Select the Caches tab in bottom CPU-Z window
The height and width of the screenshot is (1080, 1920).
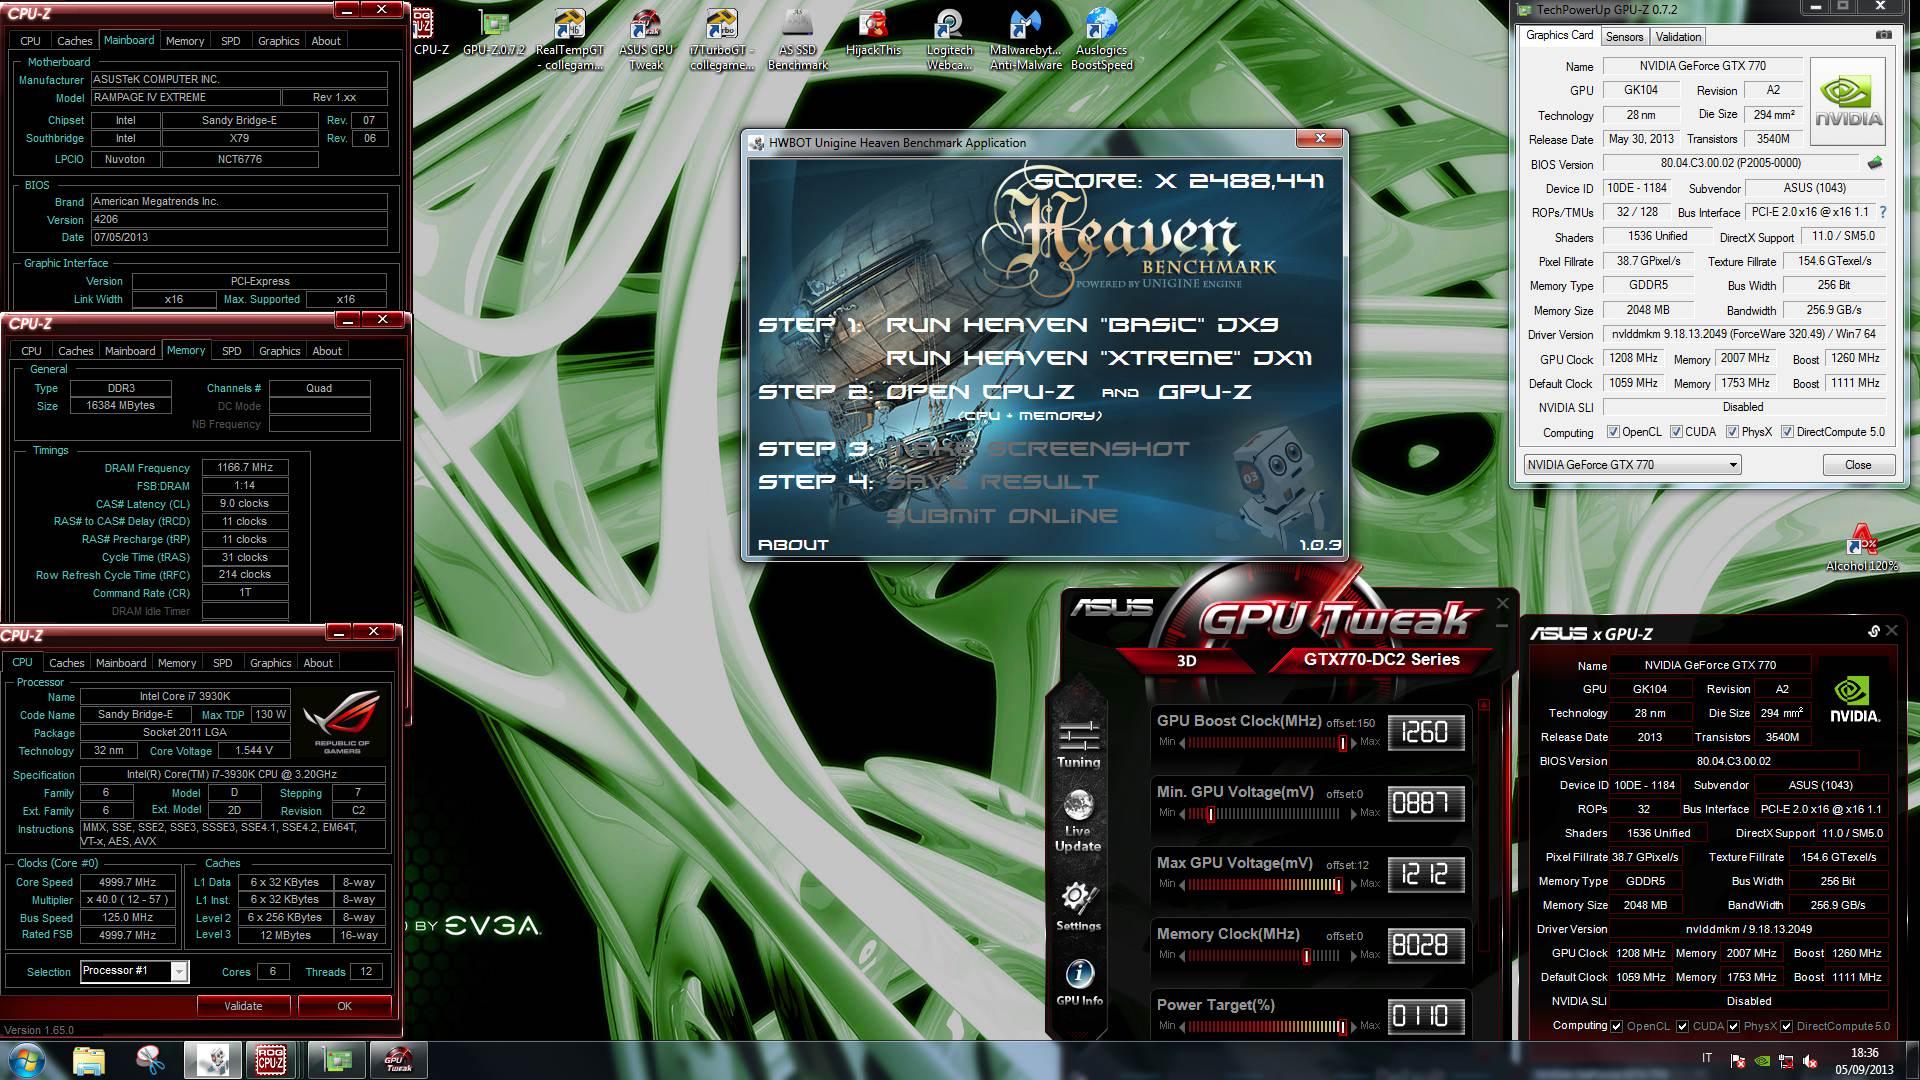pos(66,663)
